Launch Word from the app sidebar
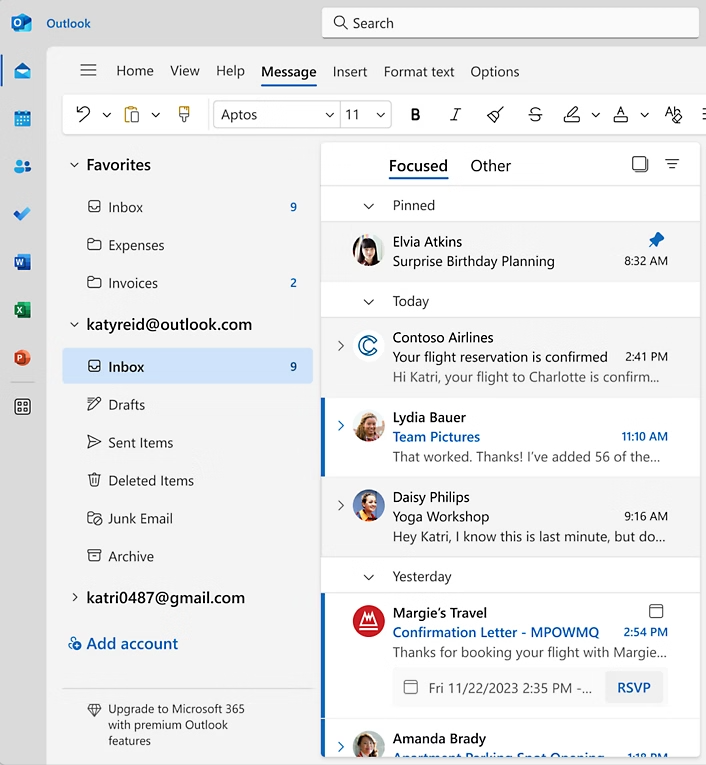This screenshot has width=706, height=765. tap(22, 262)
